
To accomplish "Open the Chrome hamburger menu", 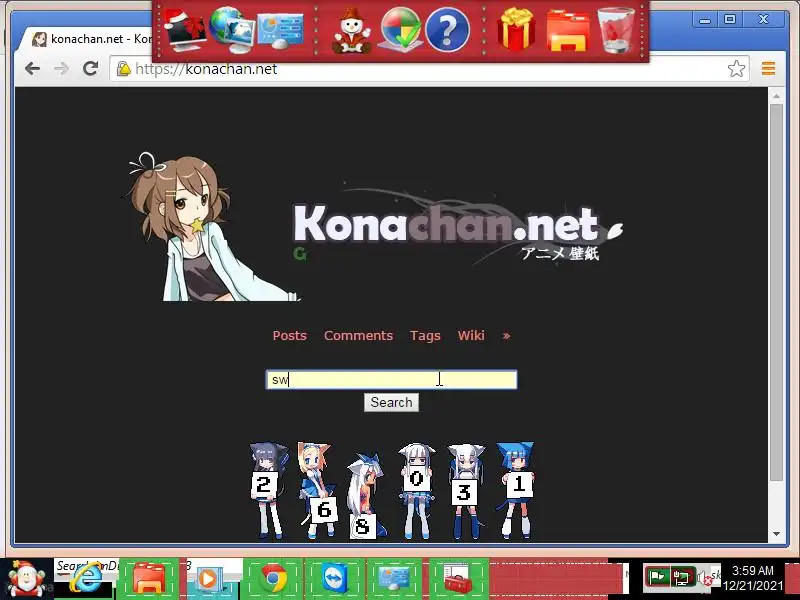I will coord(768,68).
